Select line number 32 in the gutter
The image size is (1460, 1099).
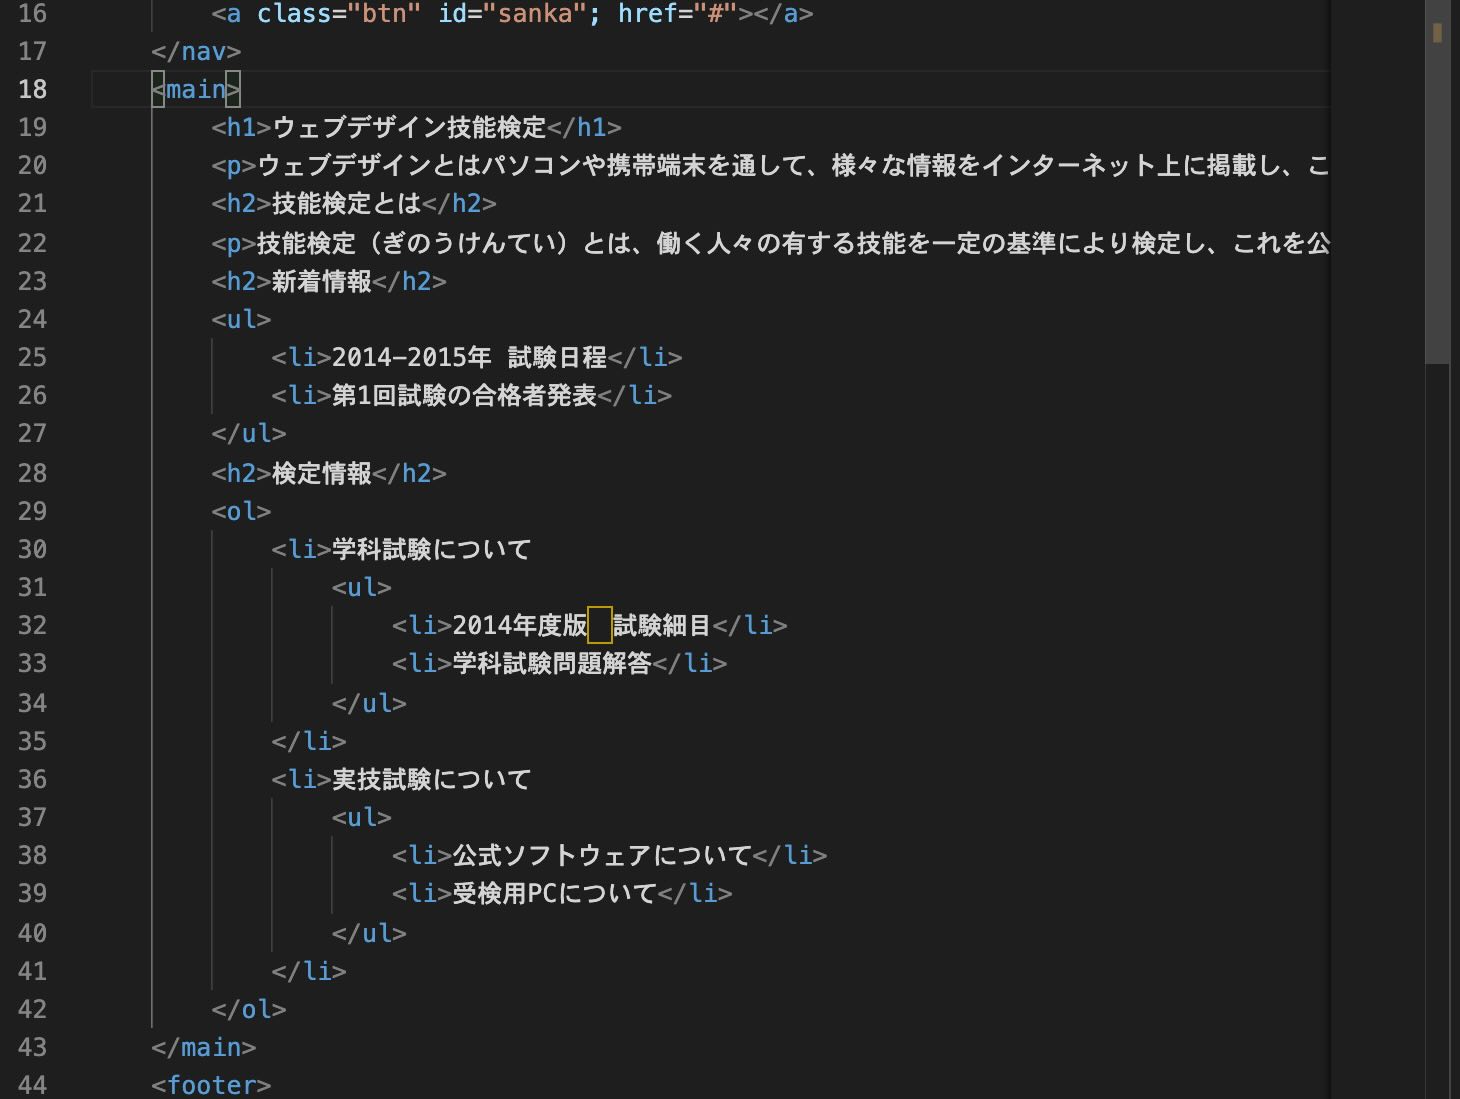32,625
